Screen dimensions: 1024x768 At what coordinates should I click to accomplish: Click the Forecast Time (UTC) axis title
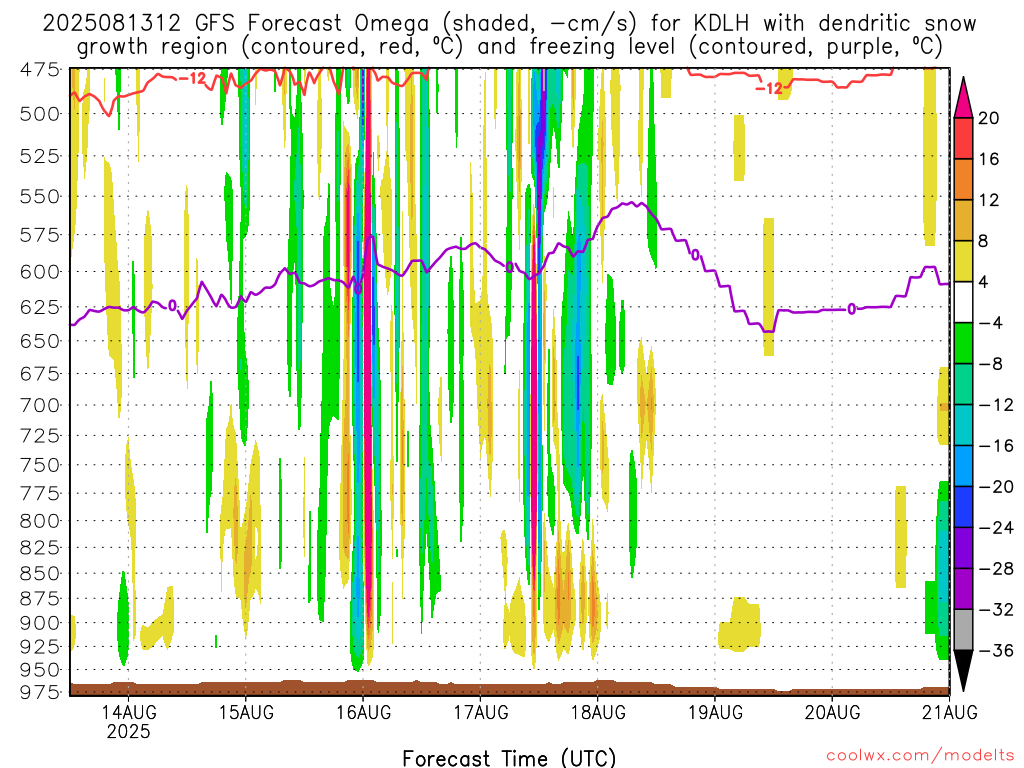click(509, 758)
